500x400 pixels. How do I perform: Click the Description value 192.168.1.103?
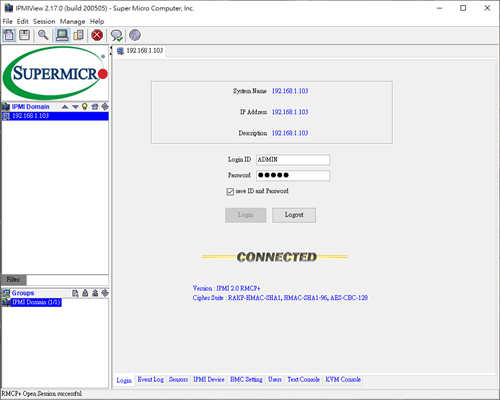pyautogui.click(x=290, y=133)
